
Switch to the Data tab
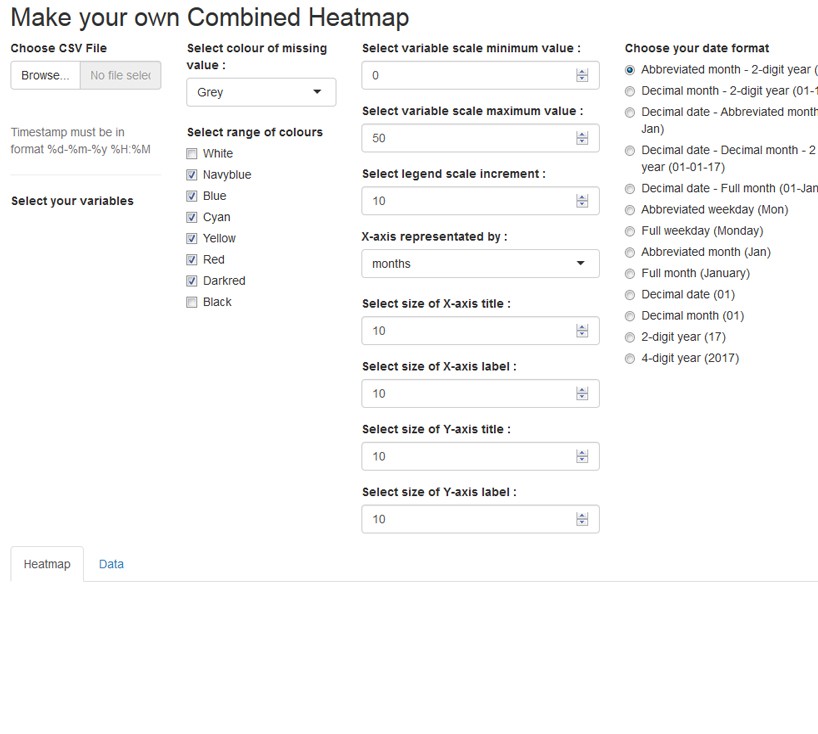tap(111, 563)
